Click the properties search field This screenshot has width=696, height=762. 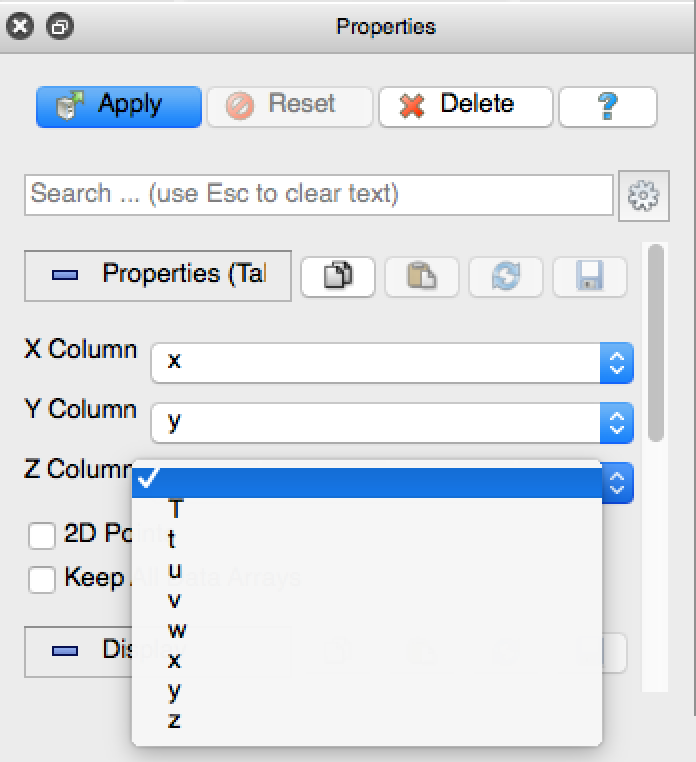click(318, 194)
